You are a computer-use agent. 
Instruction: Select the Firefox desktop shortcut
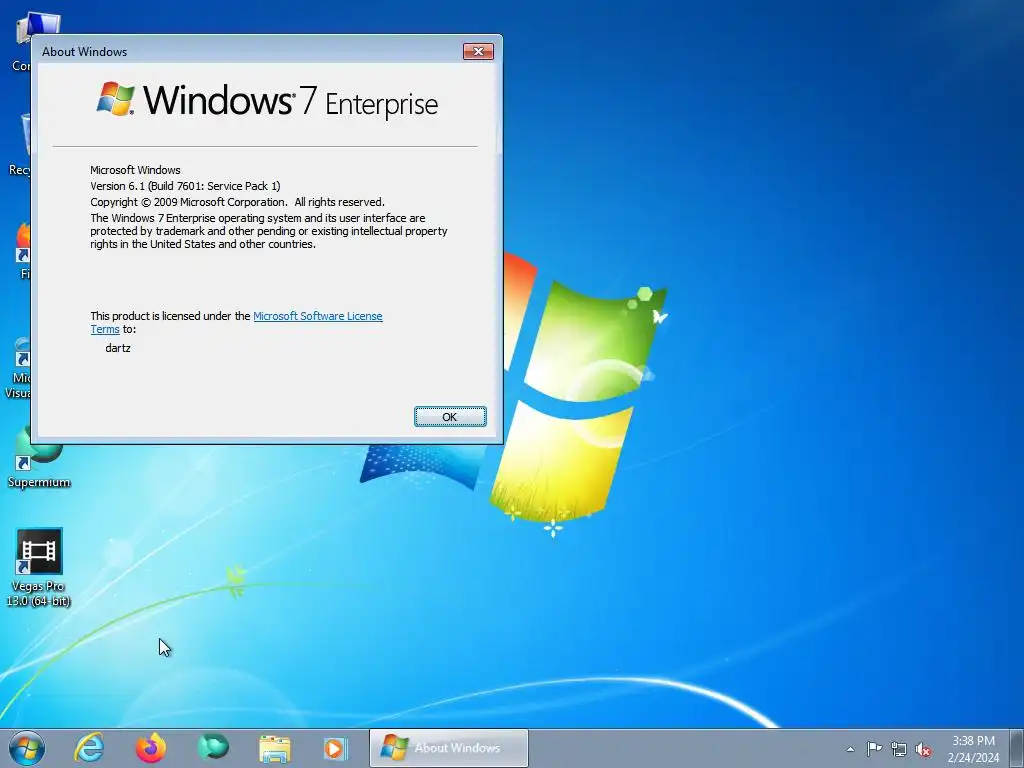click(22, 251)
